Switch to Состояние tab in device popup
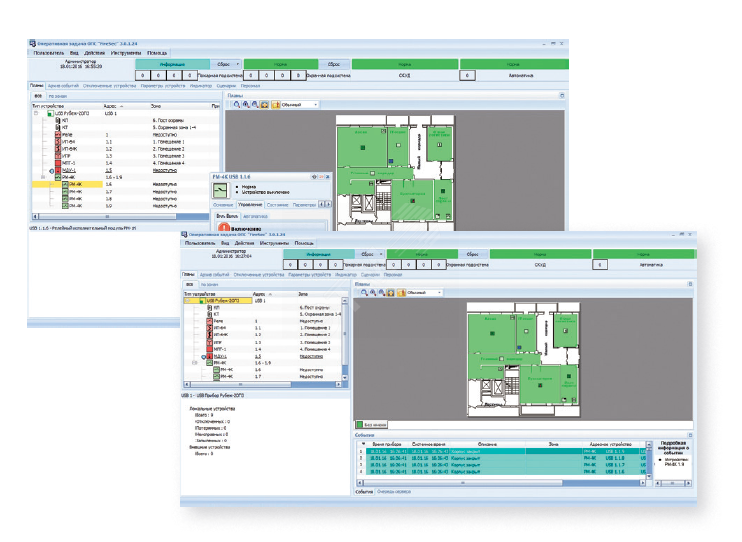 click(x=277, y=204)
